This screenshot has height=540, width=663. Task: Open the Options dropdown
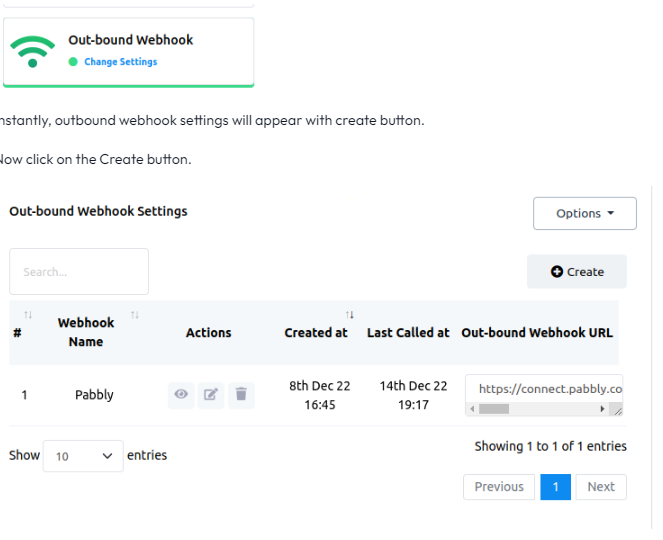[585, 214]
